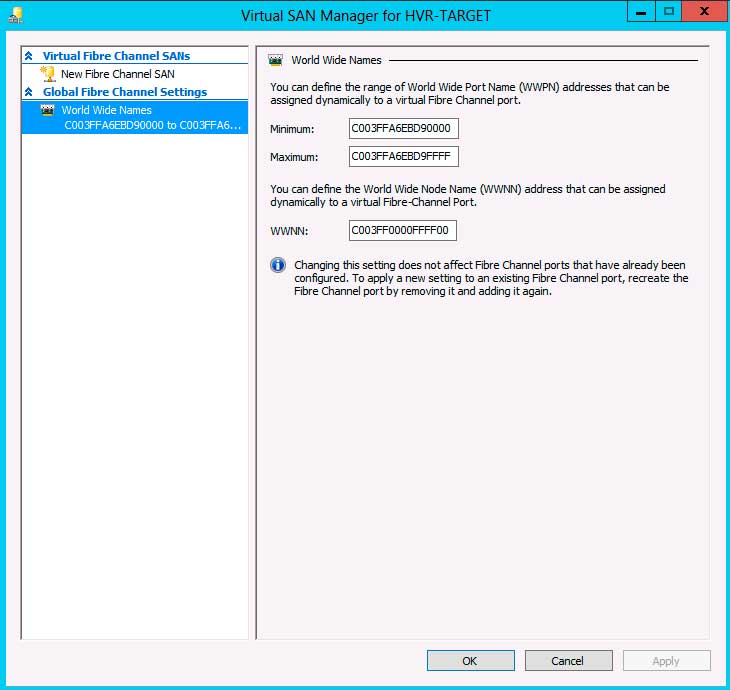Confirm the settings with OK button
Viewport: 730px width, 690px height.
(x=471, y=661)
